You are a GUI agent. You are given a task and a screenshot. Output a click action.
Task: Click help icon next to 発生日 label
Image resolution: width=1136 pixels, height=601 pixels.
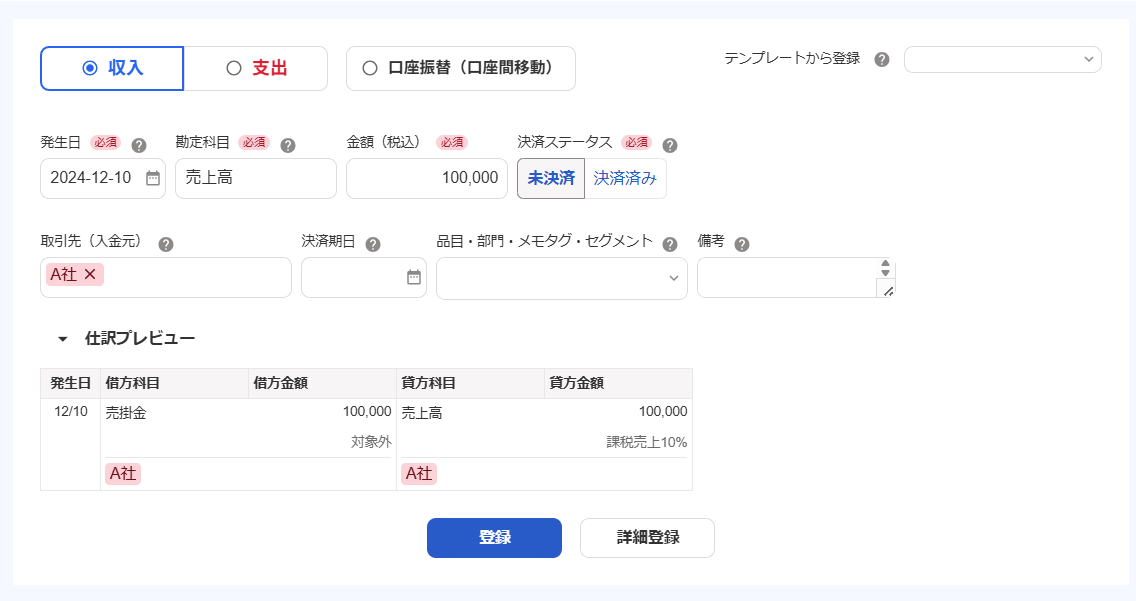tap(139, 145)
